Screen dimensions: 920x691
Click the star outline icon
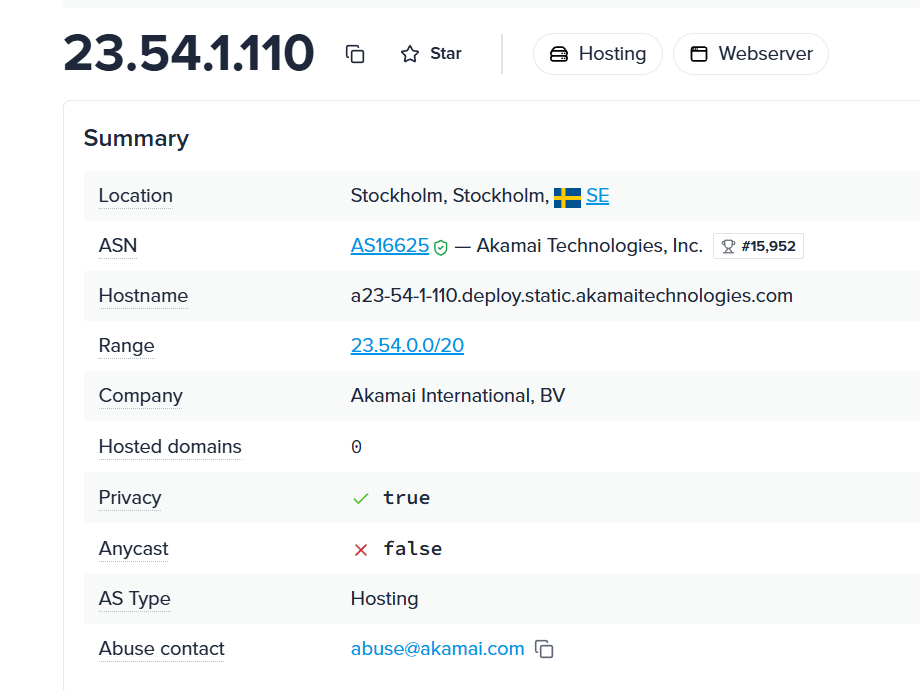pos(410,54)
